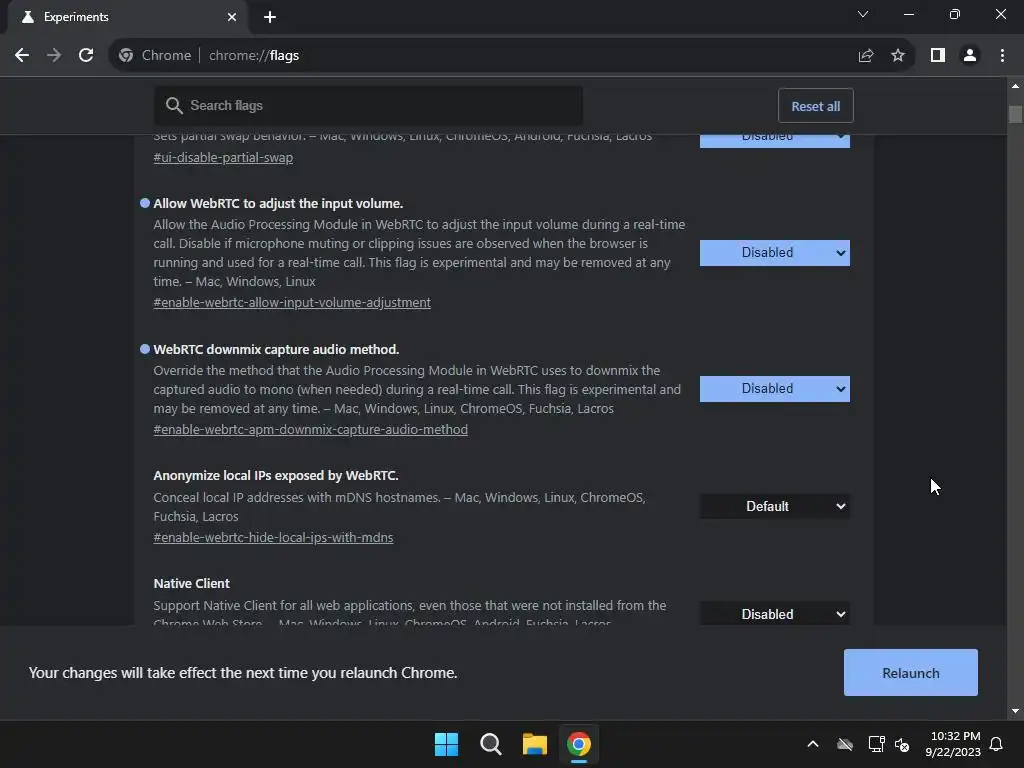The width and height of the screenshot is (1024, 768).
Task: Click the magnifier icon in Search flags
Action: pos(174,106)
